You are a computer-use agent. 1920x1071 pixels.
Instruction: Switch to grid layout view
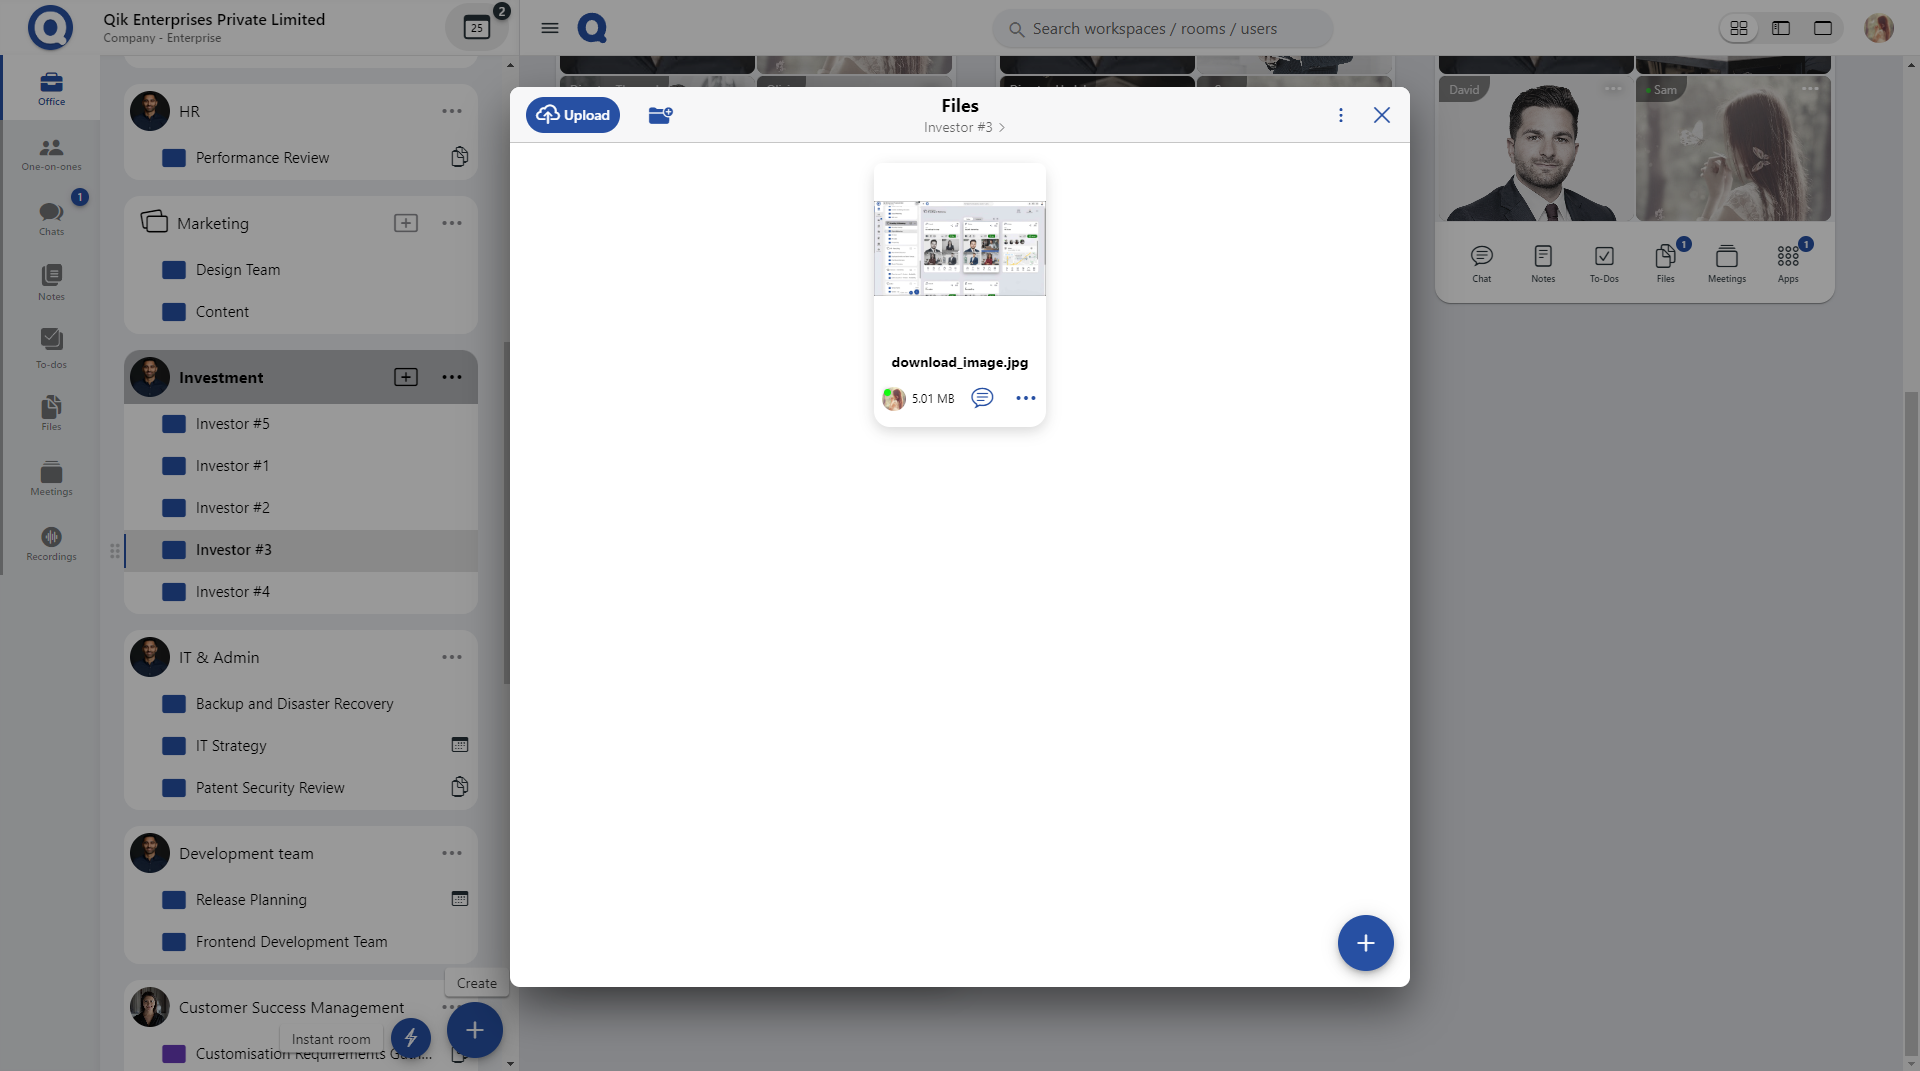pyautogui.click(x=1739, y=28)
